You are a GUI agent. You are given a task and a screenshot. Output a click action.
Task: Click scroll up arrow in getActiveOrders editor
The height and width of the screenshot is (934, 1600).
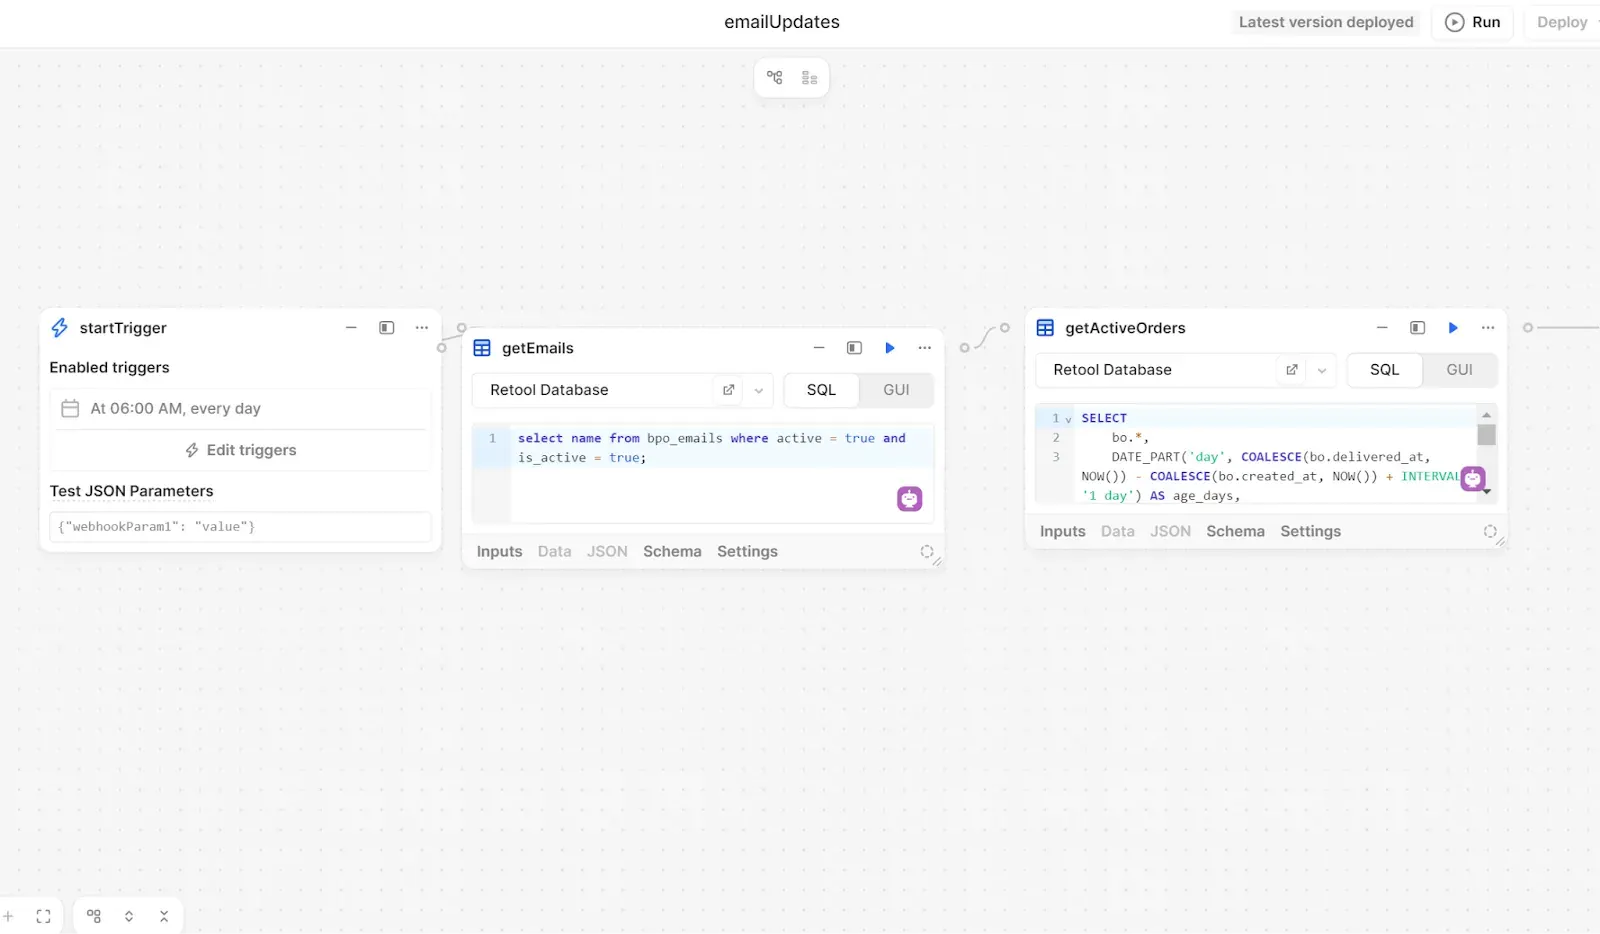[1487, 414]
